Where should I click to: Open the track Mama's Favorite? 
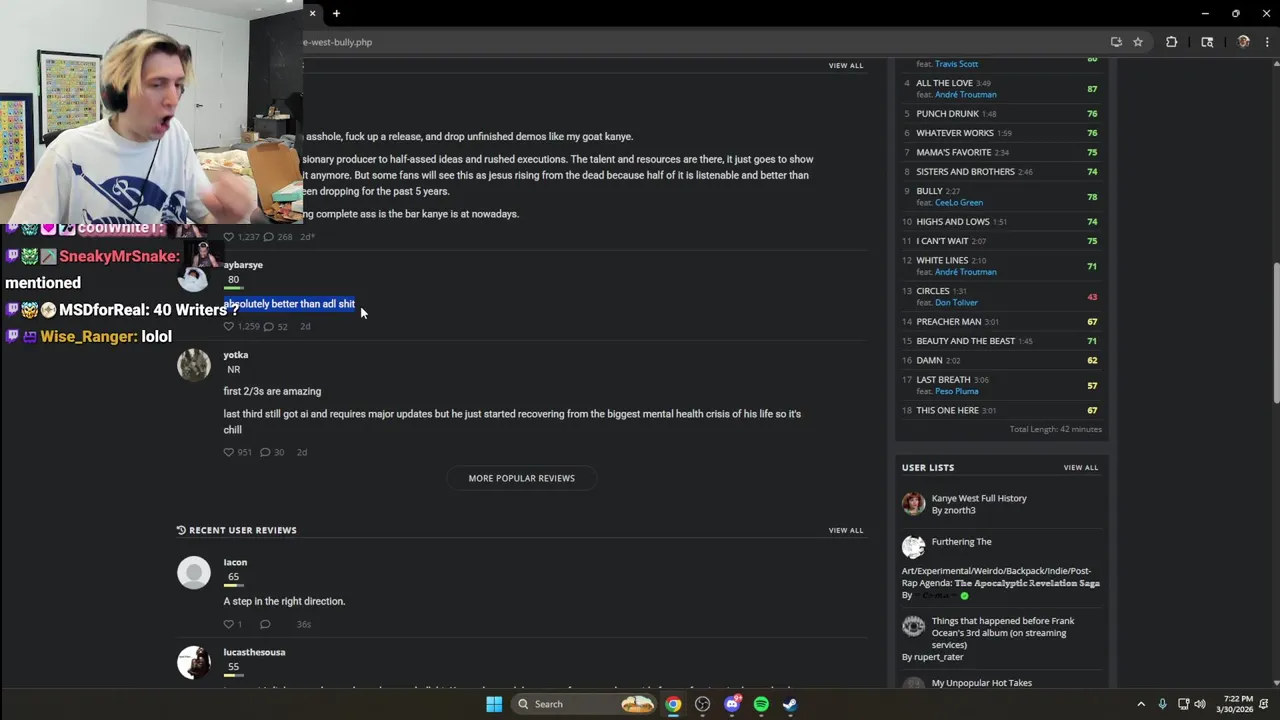954,152
